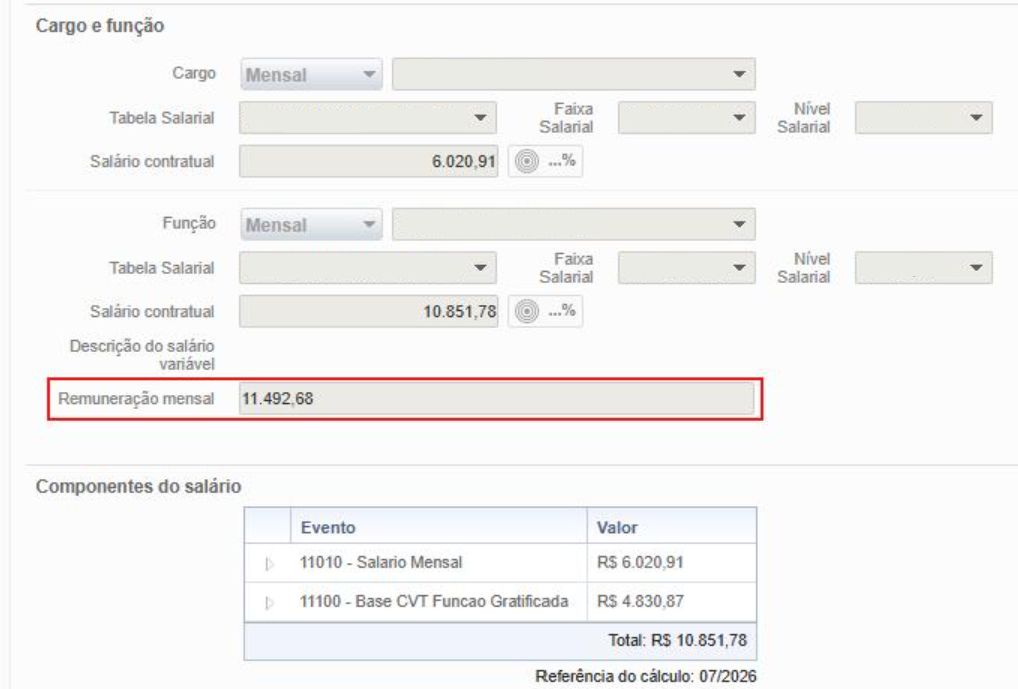Image resolution: width=1018 pixels, height=689 pixels.
Task: Open Cargo Nível Salarial dropdown
Action: click(923, 118)
